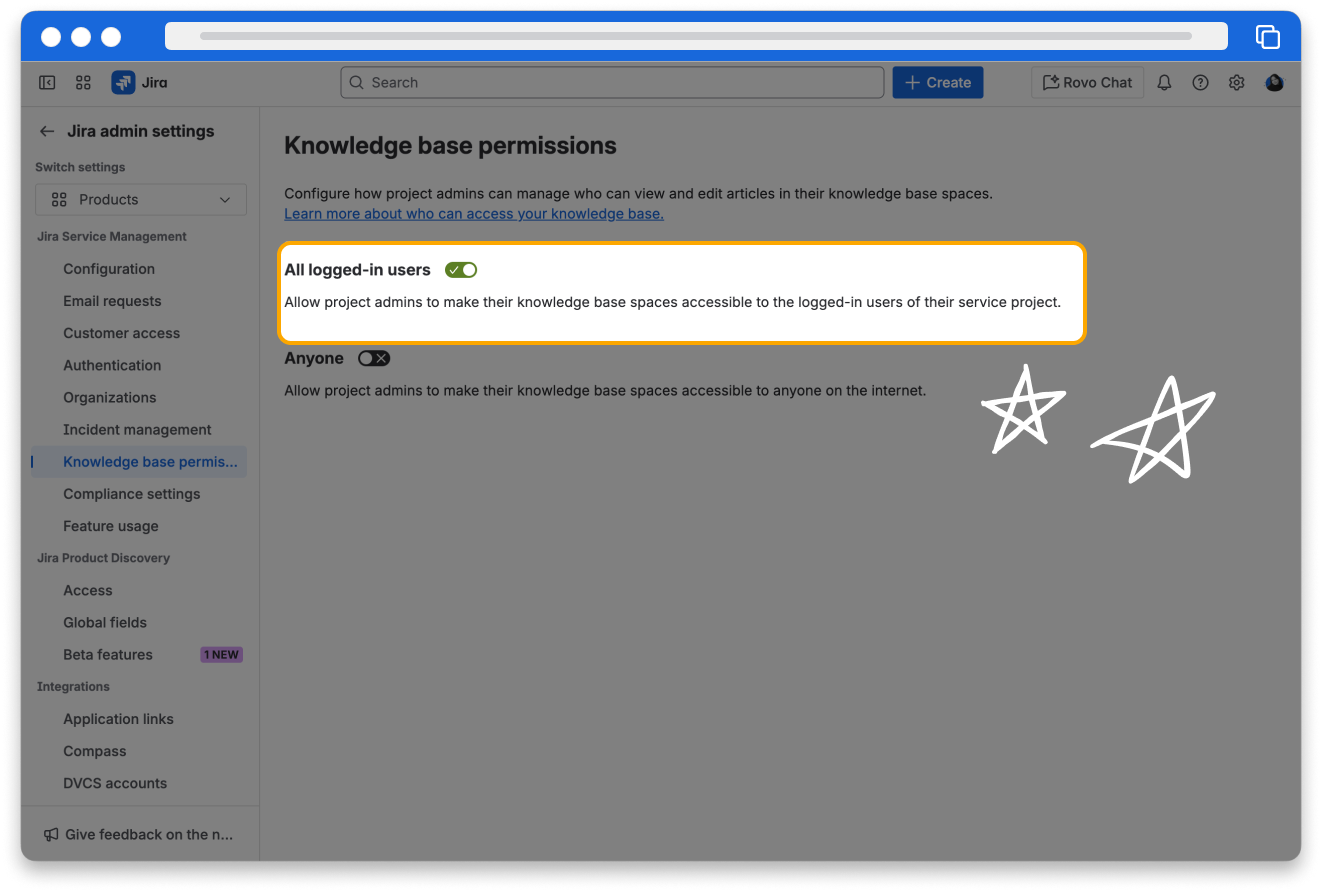
Task: Click into the Search field
Action: [x=612, y=83]
